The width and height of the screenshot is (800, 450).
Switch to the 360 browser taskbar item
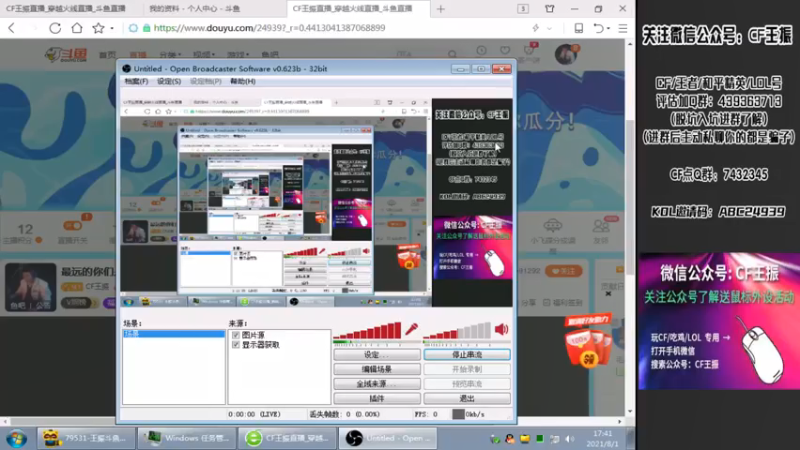287,438
